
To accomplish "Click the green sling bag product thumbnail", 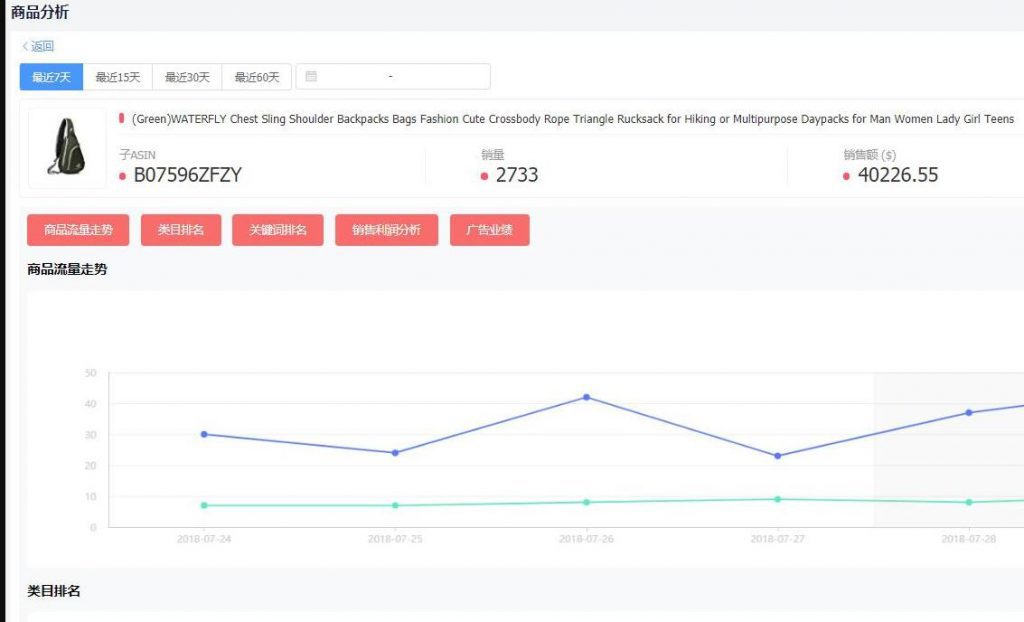I will coord(66,148).
